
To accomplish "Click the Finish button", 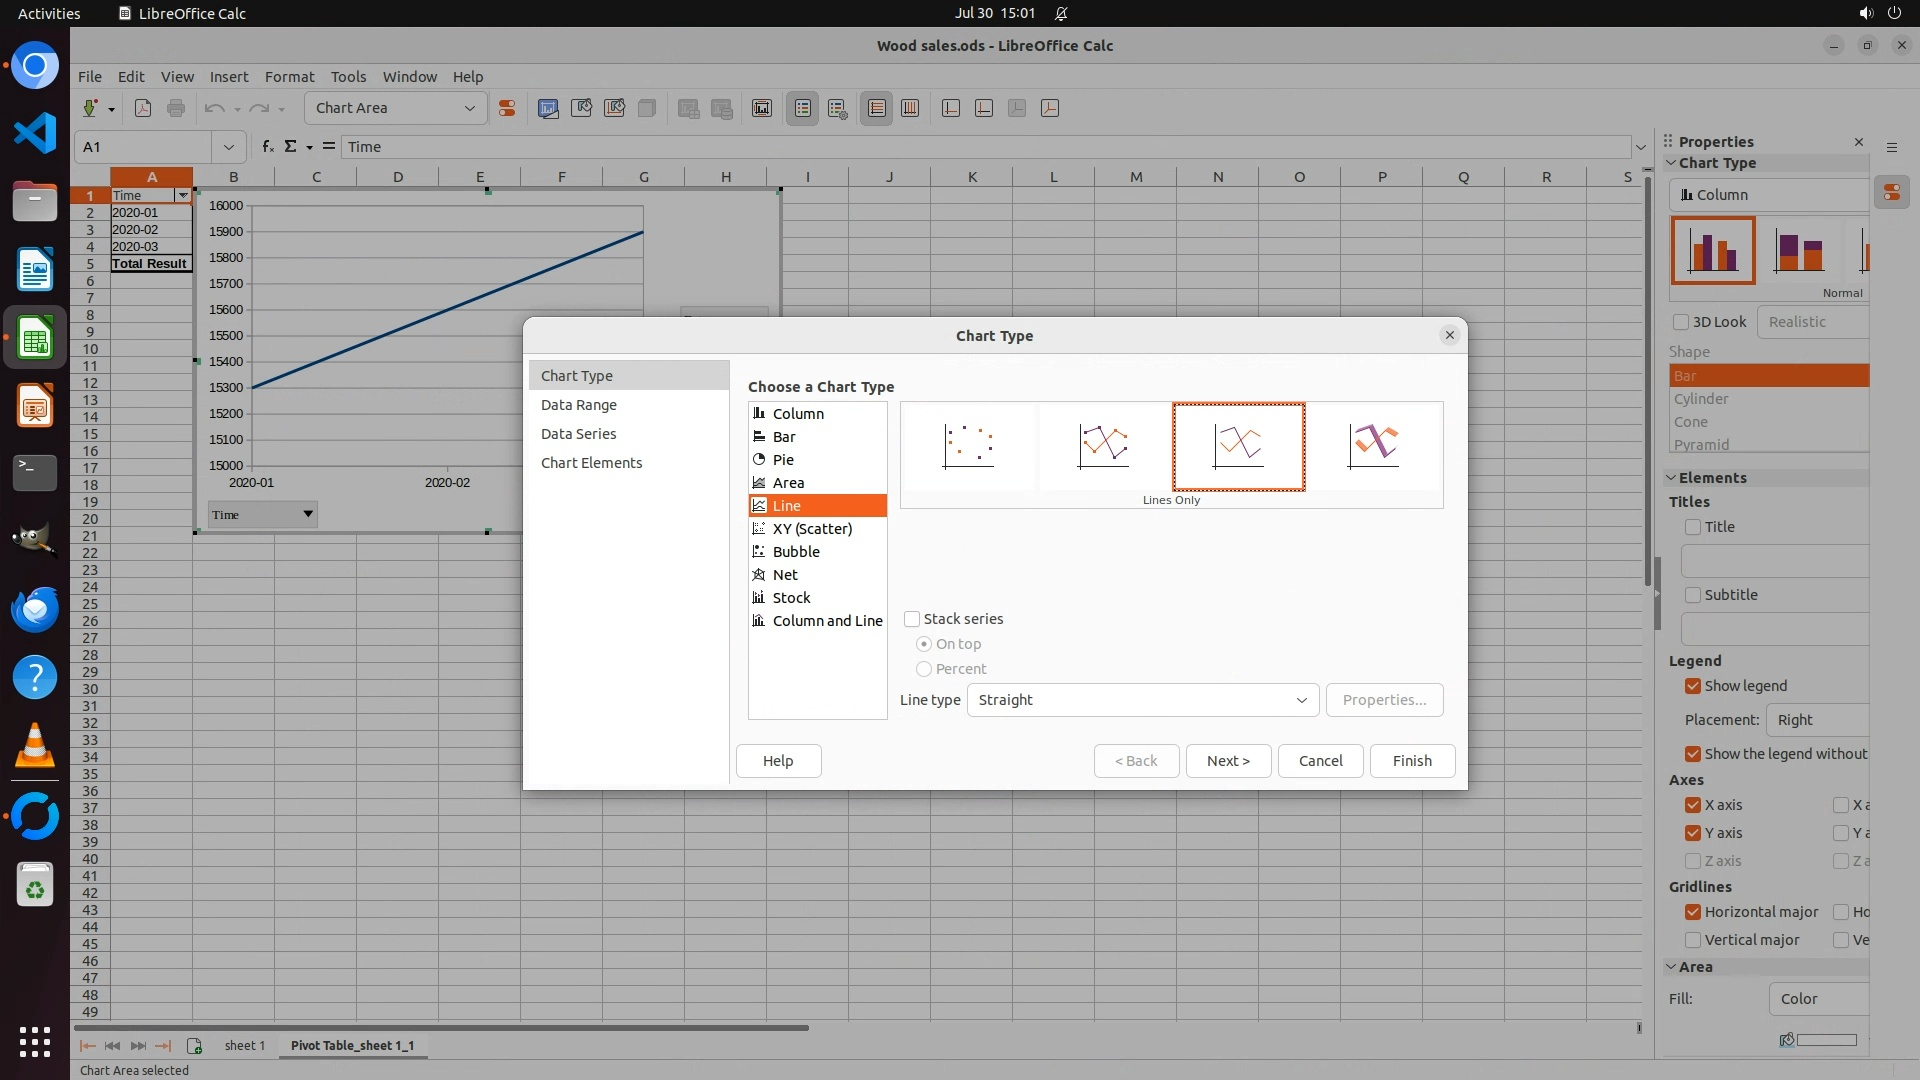I will coord(1412,761).
